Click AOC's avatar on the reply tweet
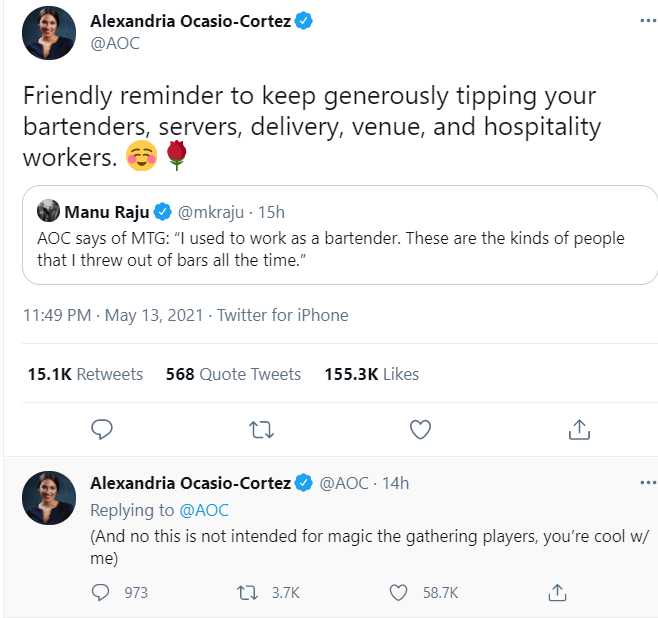Viewport: 658px width, 618px height. click(x=49, y=497)
